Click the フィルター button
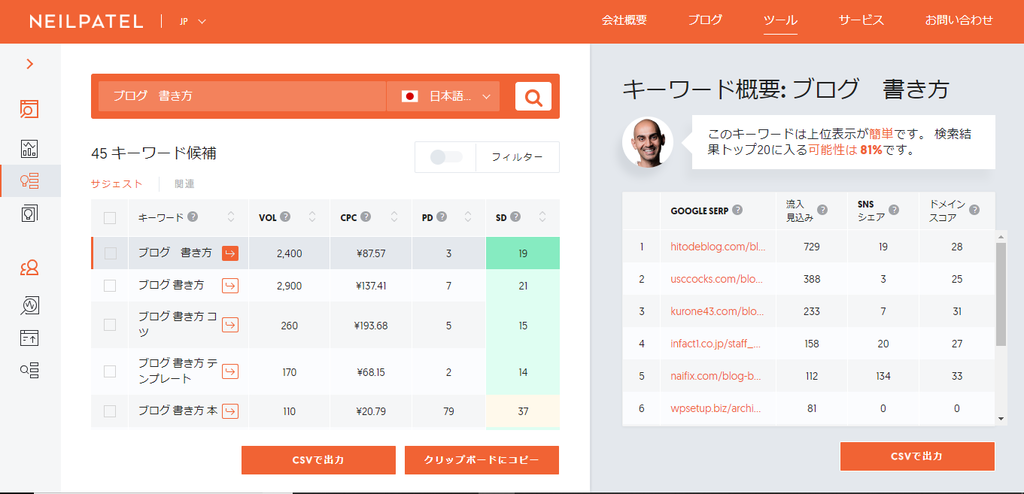Image resolution: width=1024 pixels, height=494 pixels. pos(517,157)
